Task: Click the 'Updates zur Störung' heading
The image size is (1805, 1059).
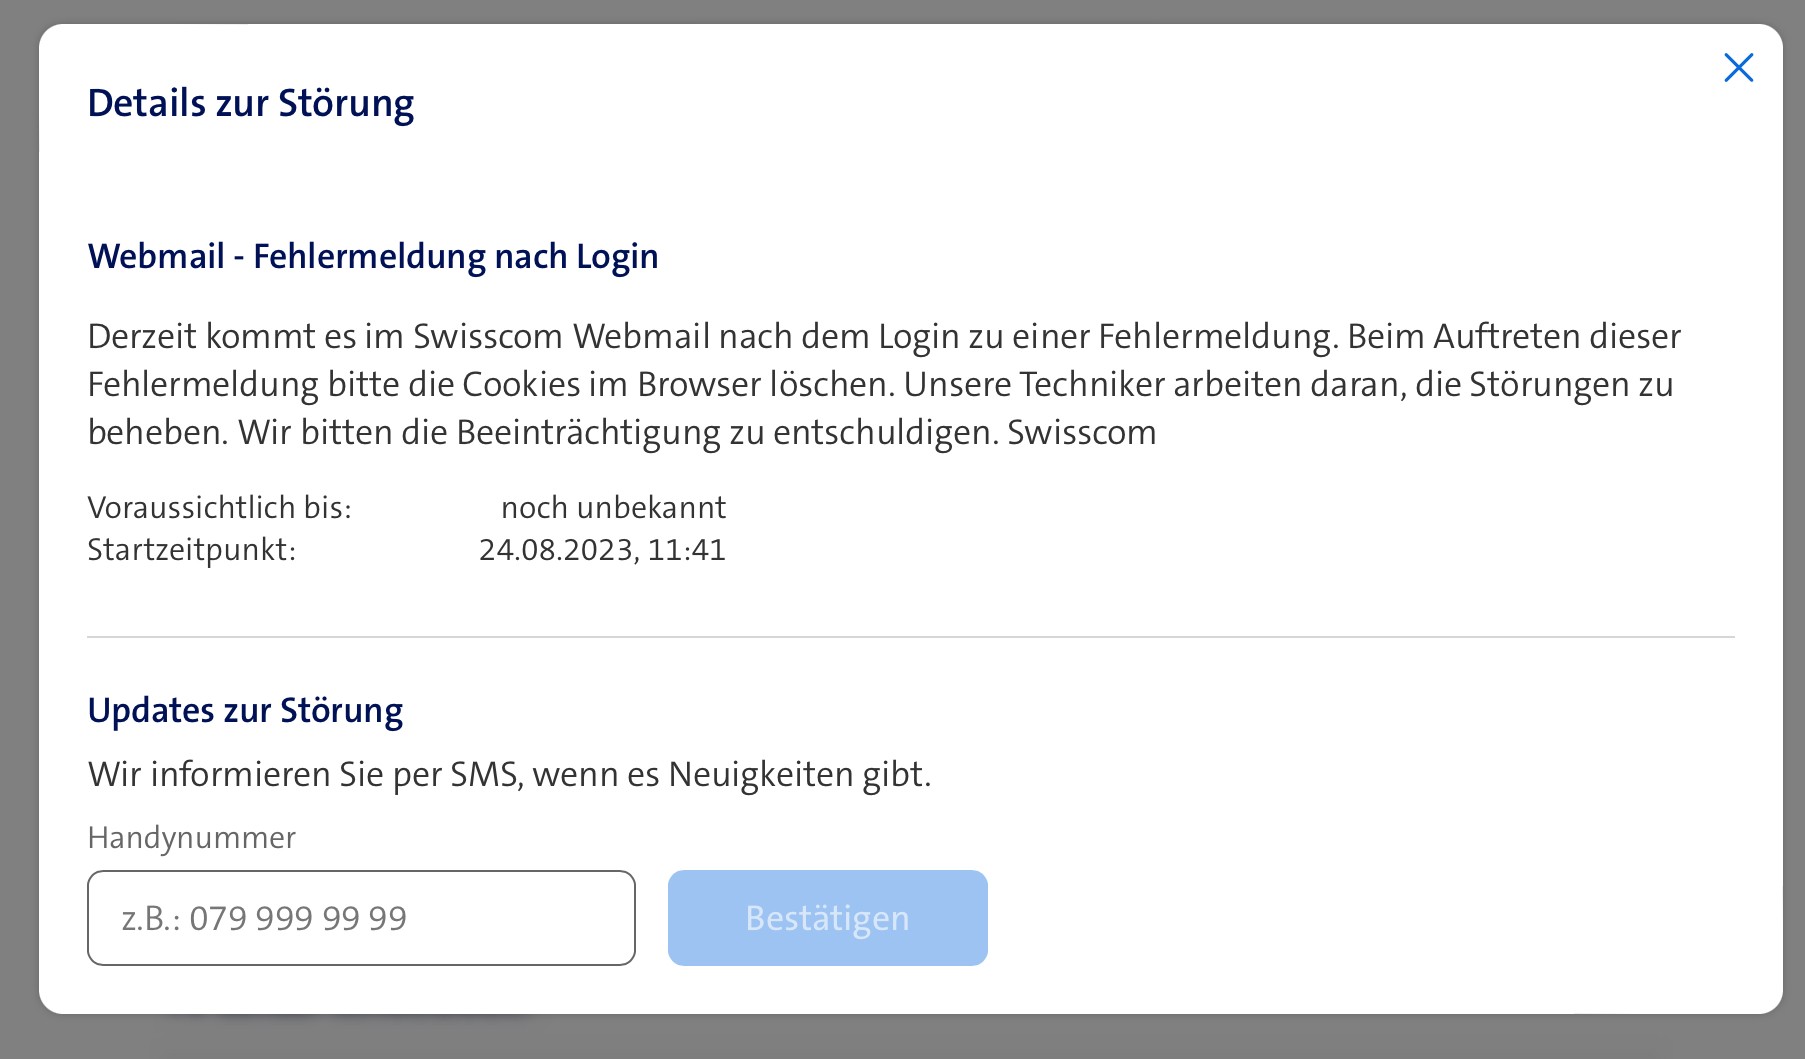Action: click(x=245, y=711)
